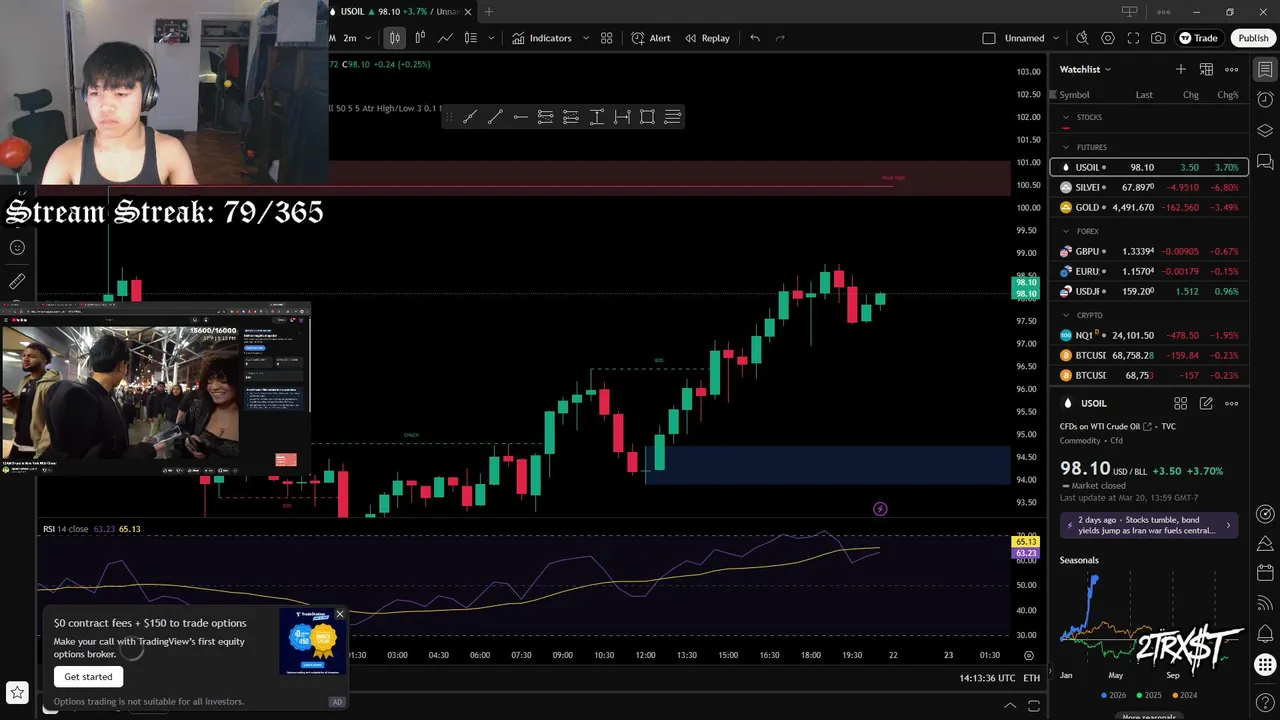Open the Watchlist sidebar panel icon

pos(1265,69)
